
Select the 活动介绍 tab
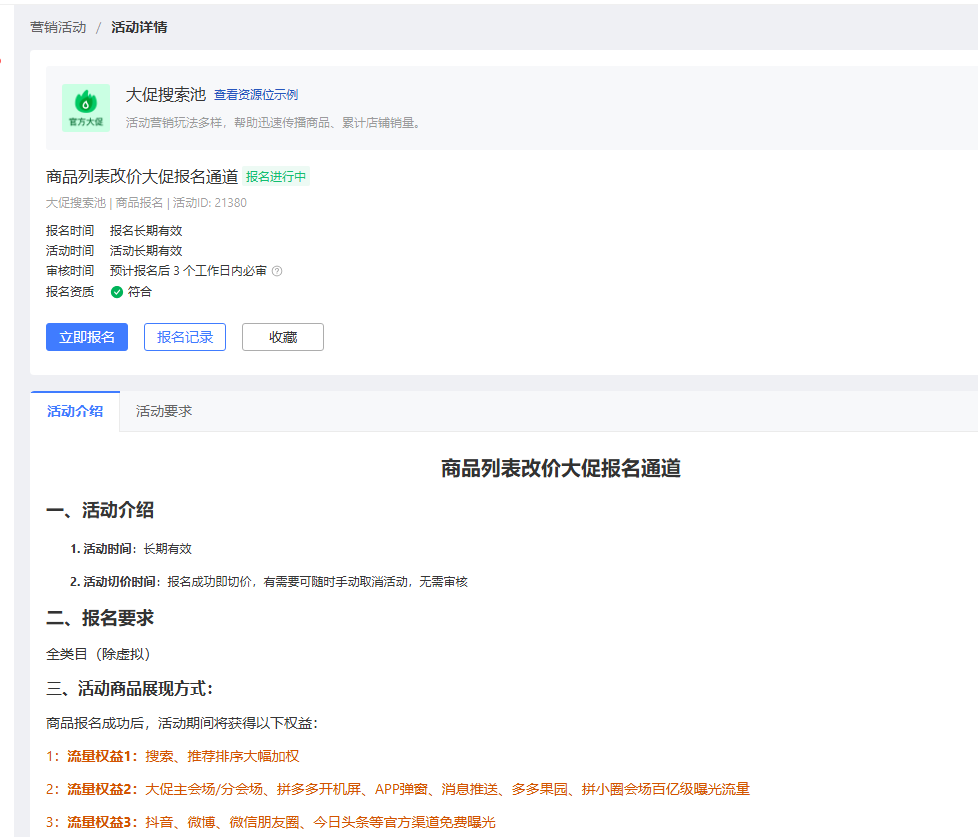[x=75, y=411]
